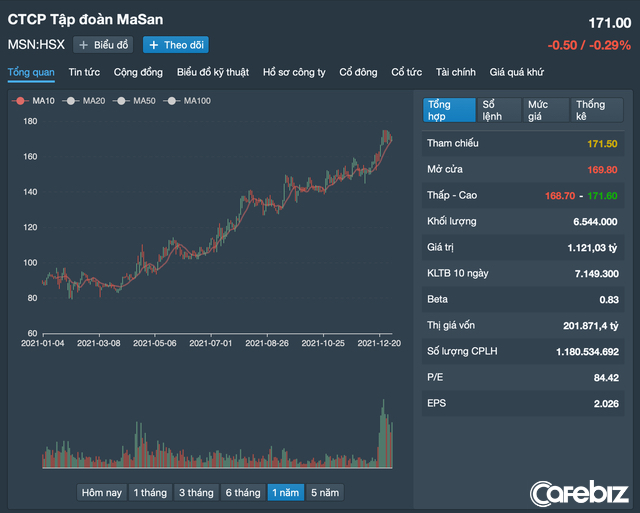The image size is (640, 513).
Task: Click the EPS value 2.026
Action: coord(606,404)
